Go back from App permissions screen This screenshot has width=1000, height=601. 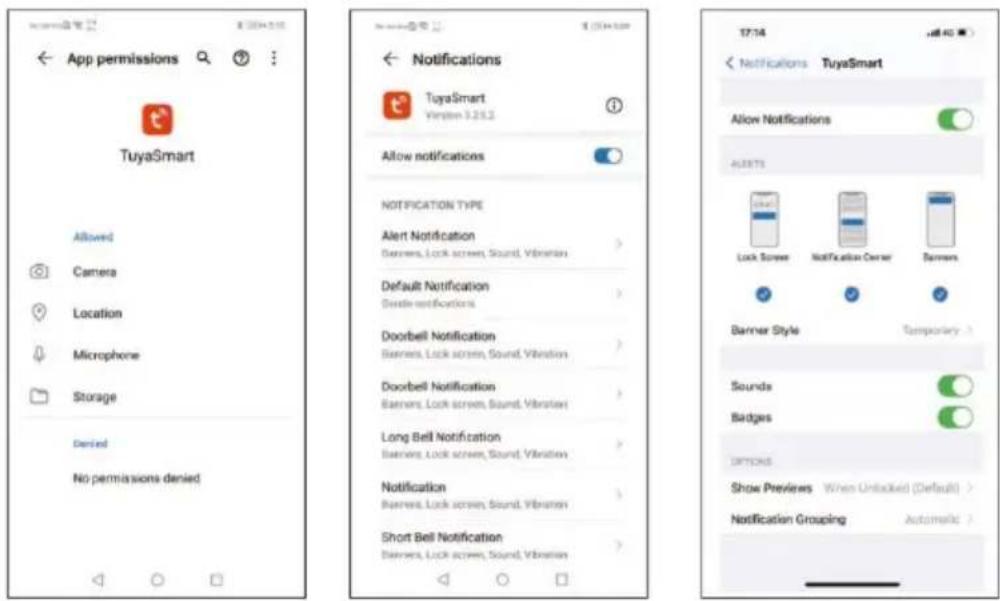(44, 59)
